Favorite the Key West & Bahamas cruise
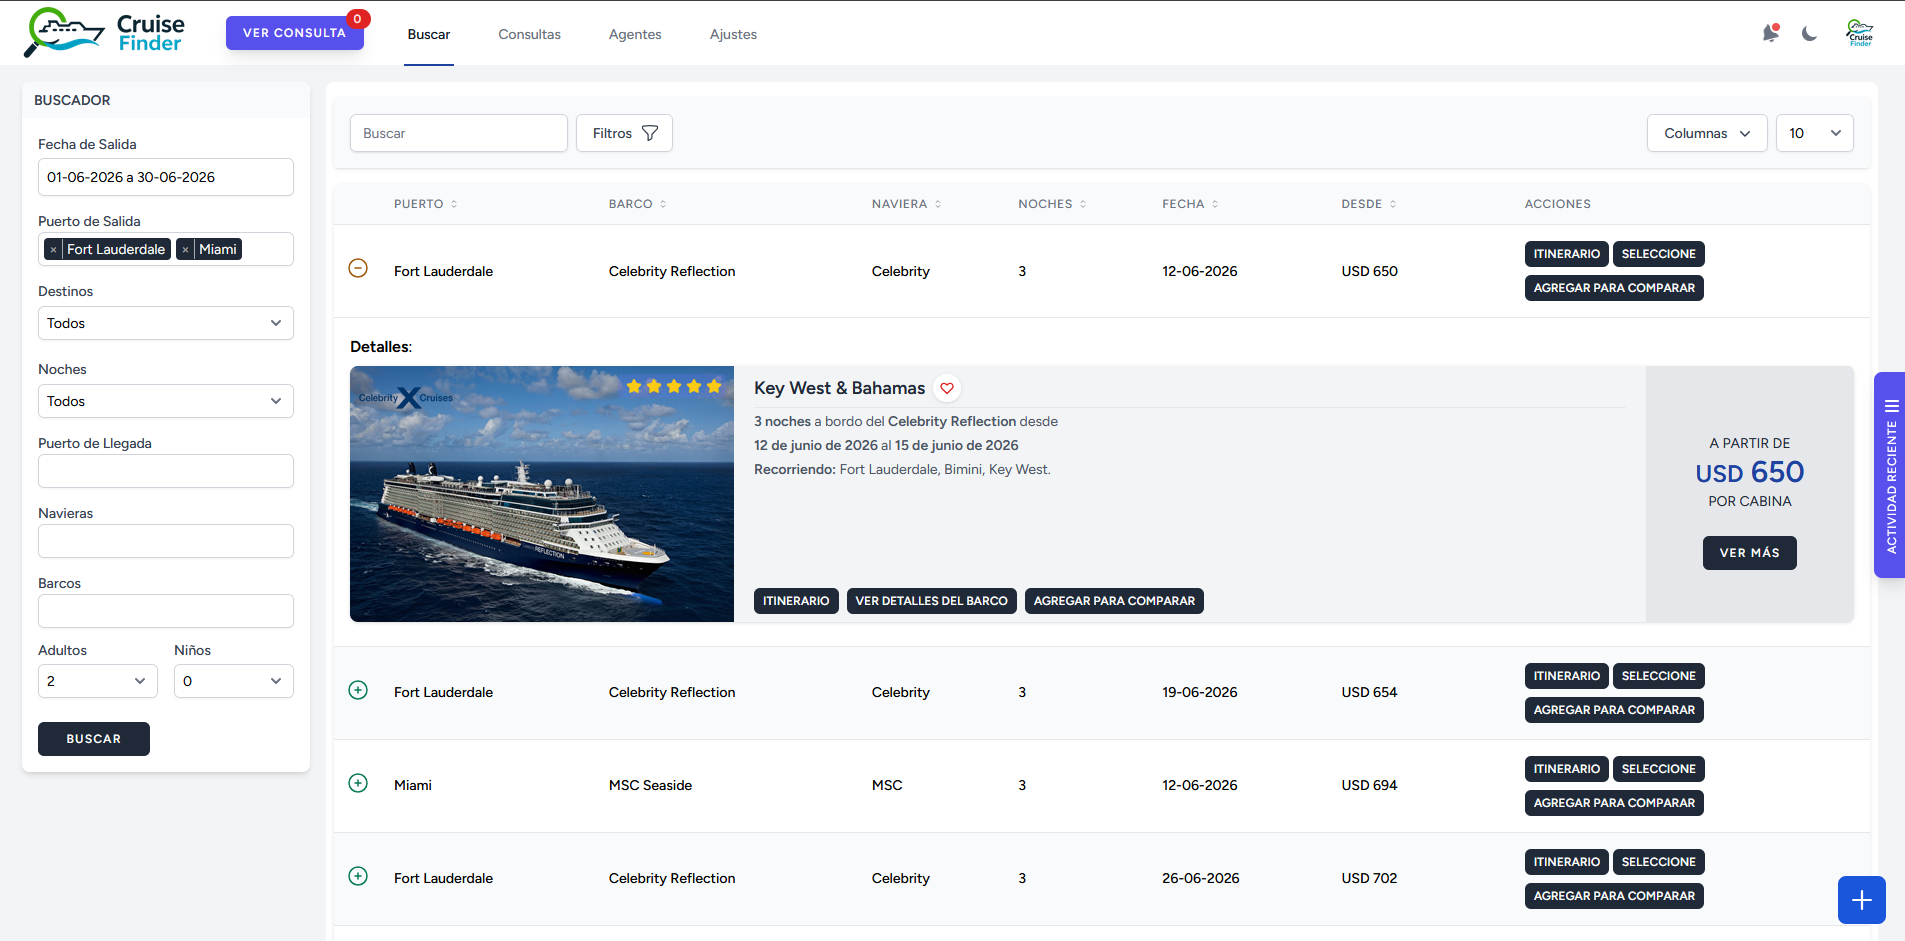The height and width of the screenshot is (941, 1905). (946, 388)
